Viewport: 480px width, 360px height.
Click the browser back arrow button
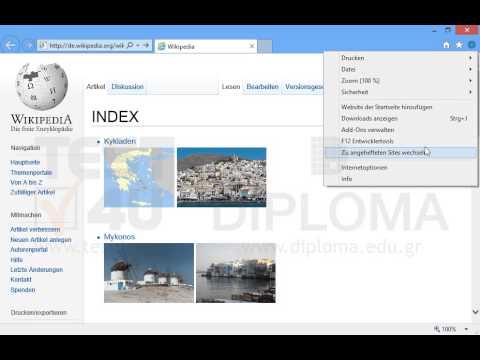tap(11, 45)
